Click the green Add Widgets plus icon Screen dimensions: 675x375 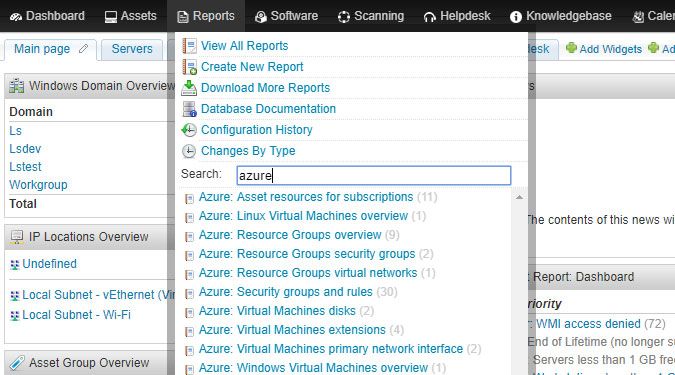571,48
